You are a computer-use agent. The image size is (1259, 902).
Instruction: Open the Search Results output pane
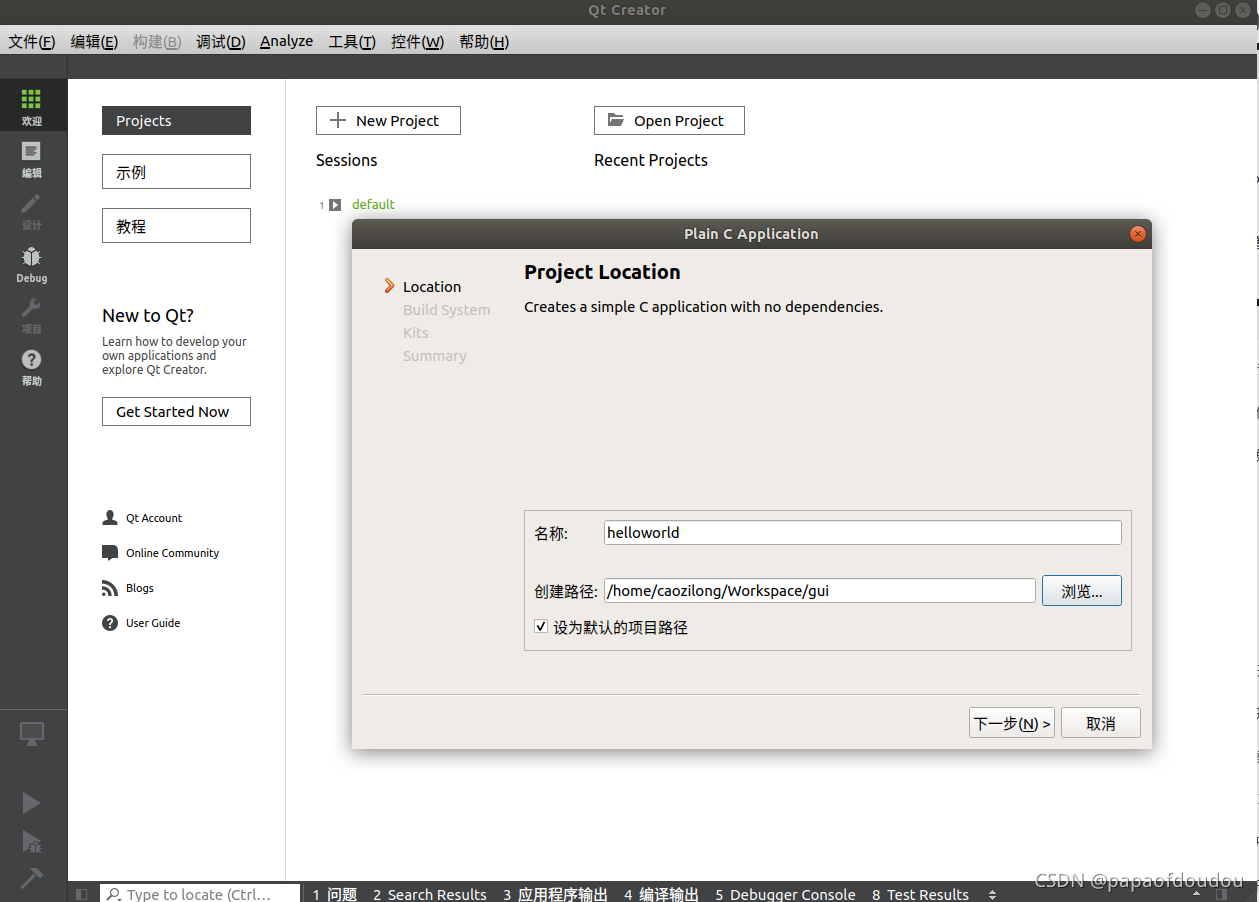tap(430, 894)
